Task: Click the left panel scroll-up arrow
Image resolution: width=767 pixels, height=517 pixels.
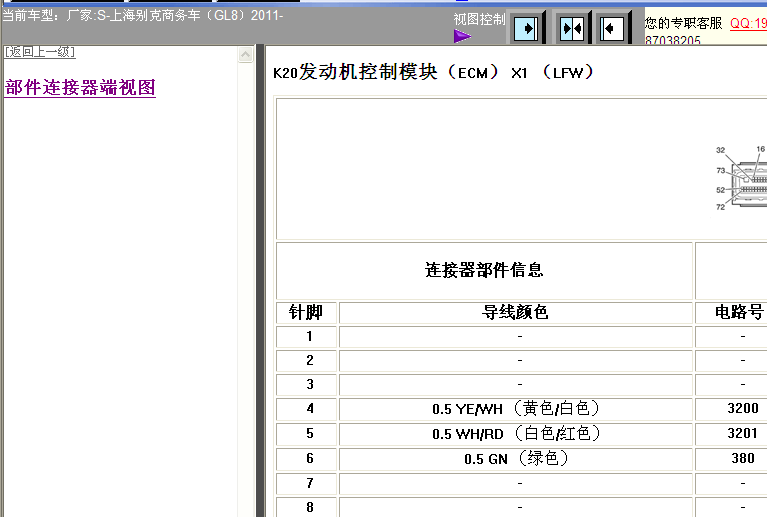Action: (246, 54)
